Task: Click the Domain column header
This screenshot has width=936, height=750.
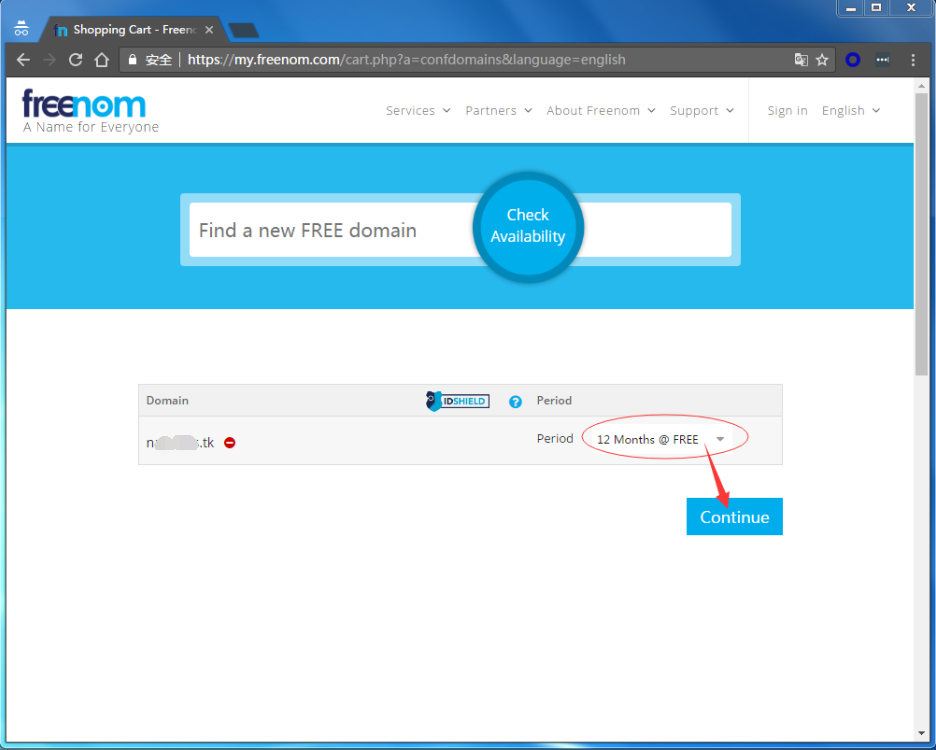Action: pos(167,401)
